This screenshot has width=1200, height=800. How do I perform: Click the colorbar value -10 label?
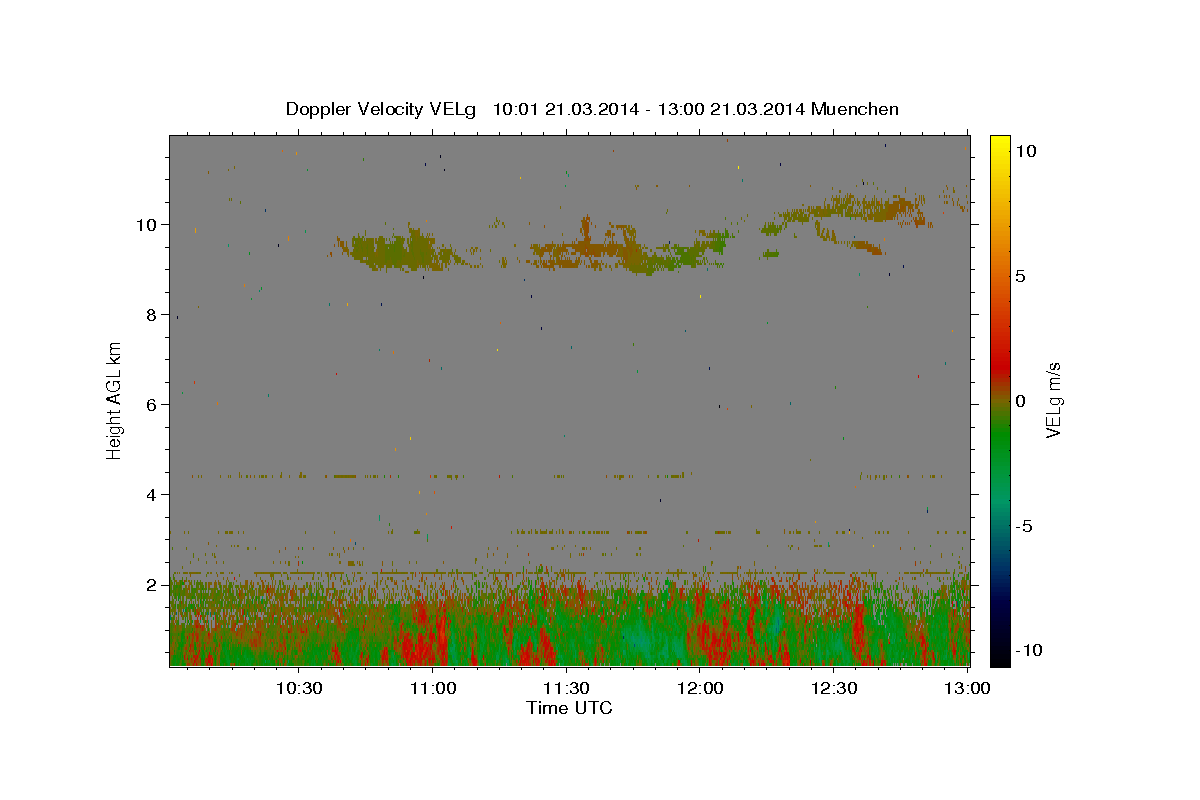click(1028, 650)
